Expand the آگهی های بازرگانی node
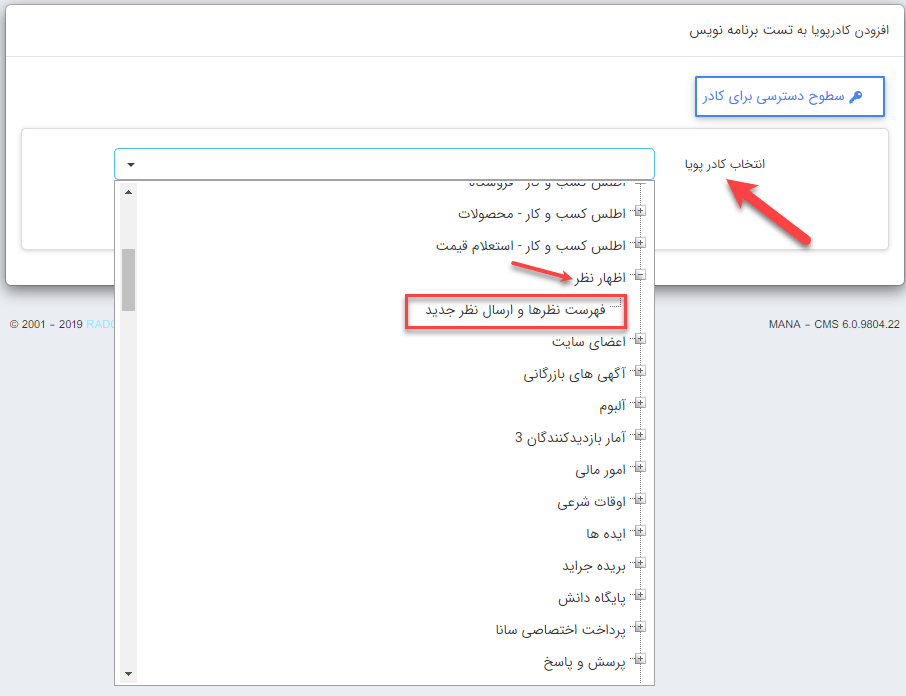Viewport: 906px width, 696px height. coord(640,372)
